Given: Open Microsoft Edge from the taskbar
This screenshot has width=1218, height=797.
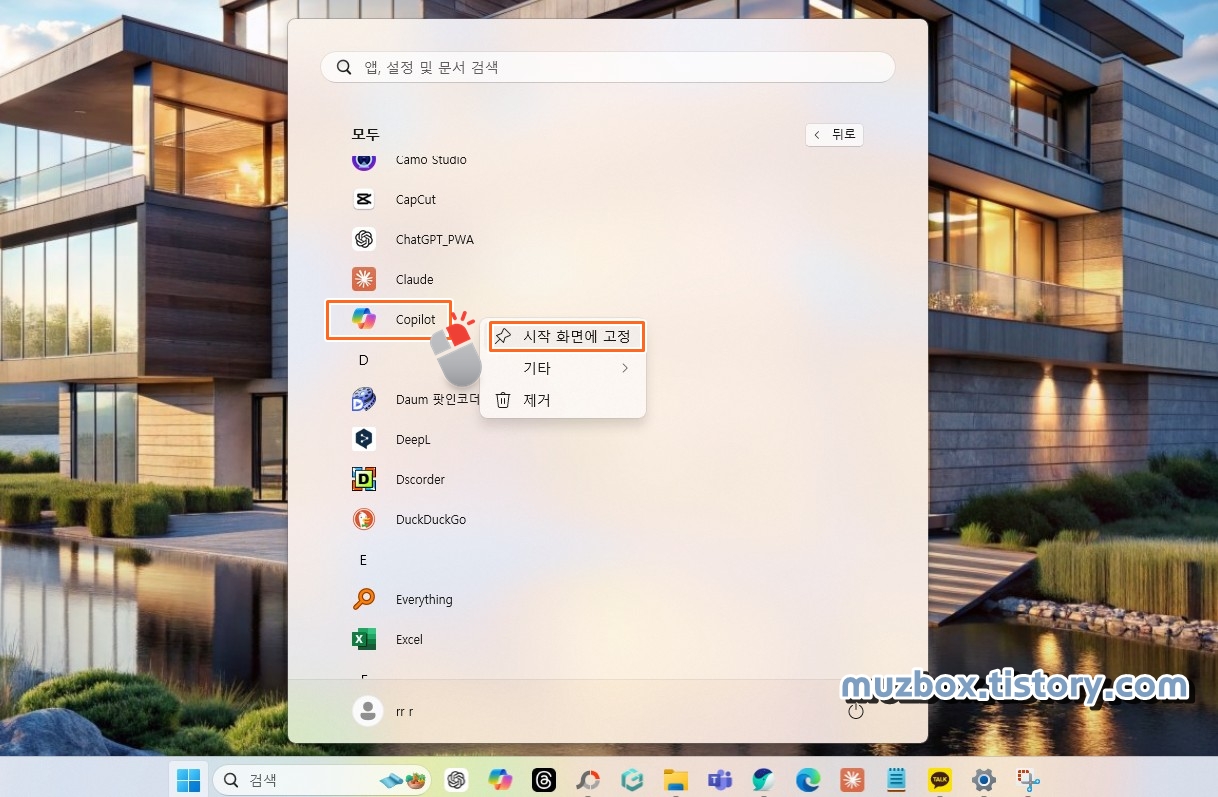Looking at the screenshot, I should 807,780.
